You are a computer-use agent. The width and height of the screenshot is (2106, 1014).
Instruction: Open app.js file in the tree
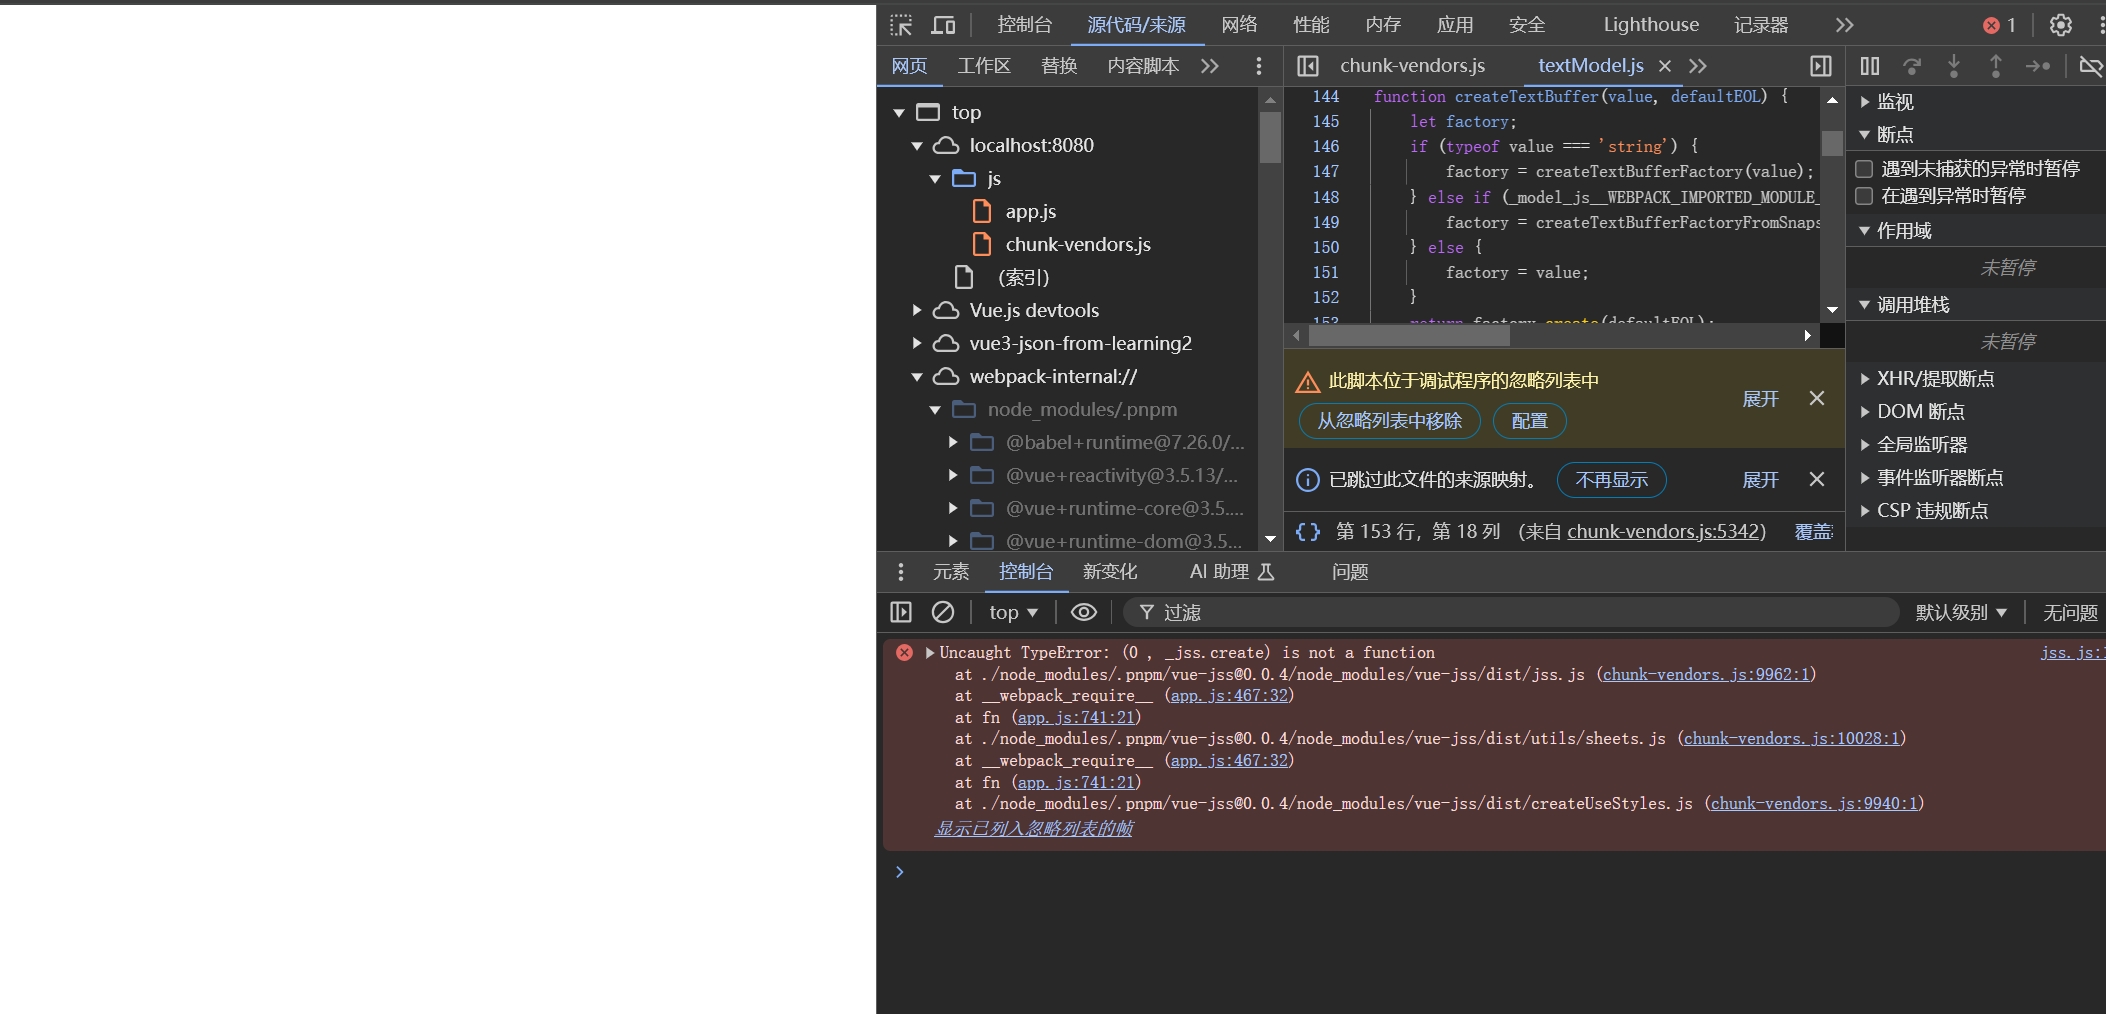point(1030,212)
